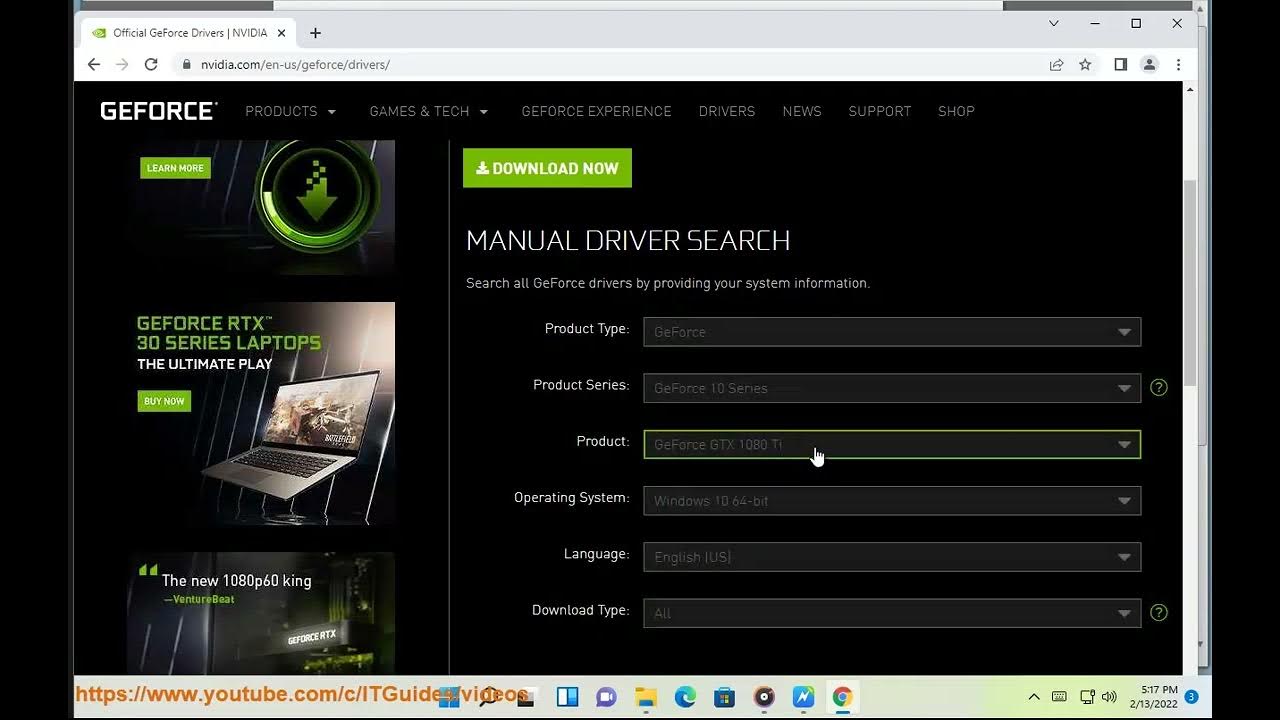Viewport: 1280px width, 720px height.
Task: Open the disc recorder app in taskbar
Action: coord(764,697)
